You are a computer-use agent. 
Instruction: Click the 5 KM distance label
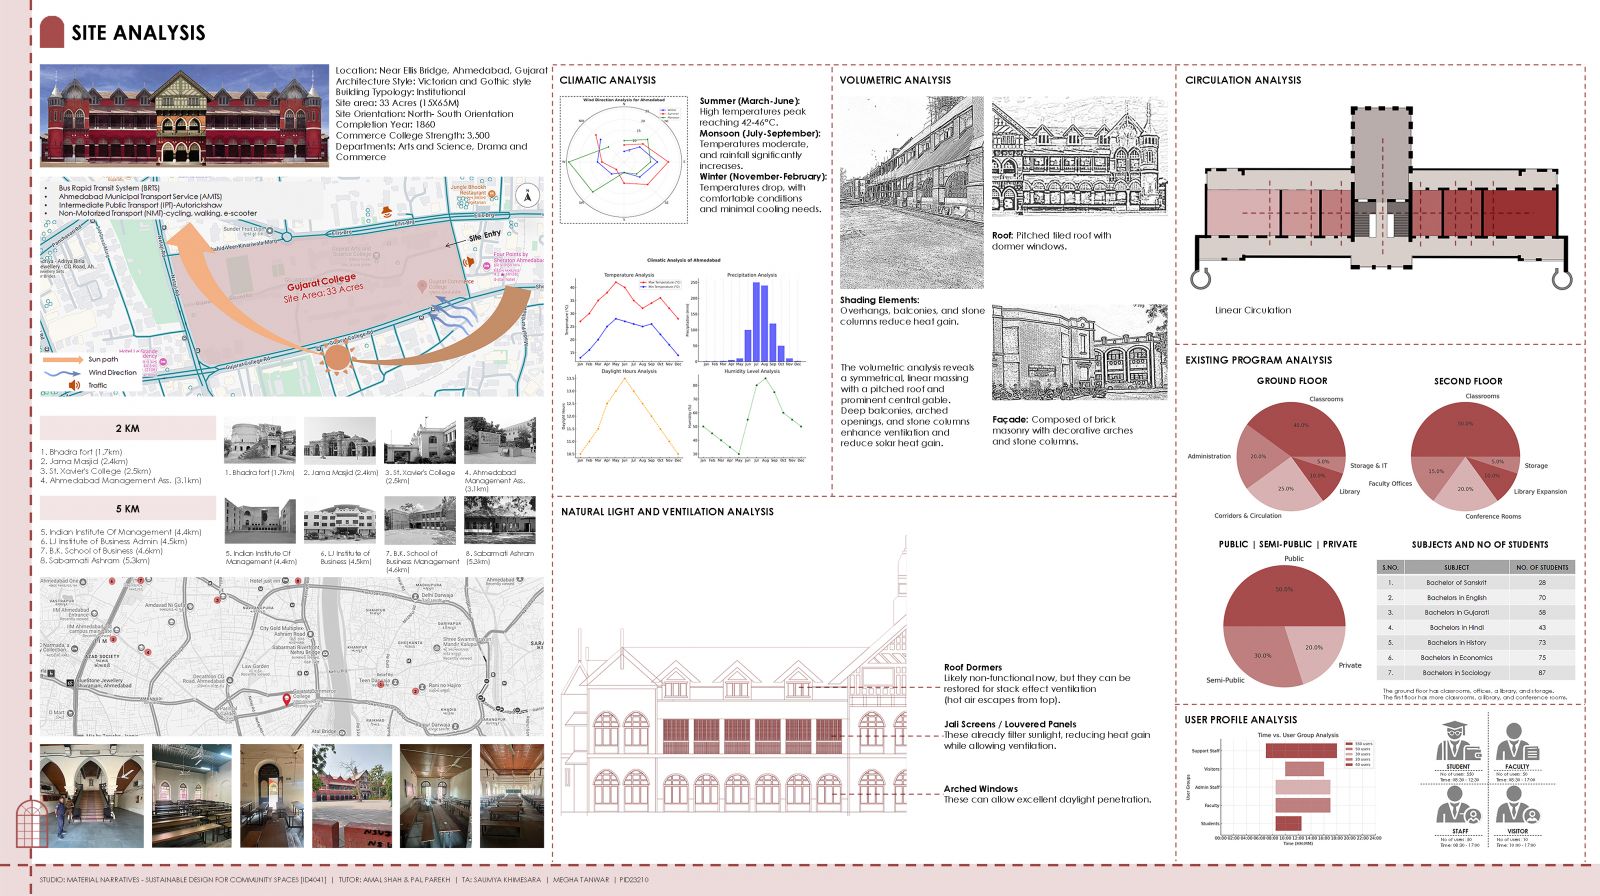128,508
